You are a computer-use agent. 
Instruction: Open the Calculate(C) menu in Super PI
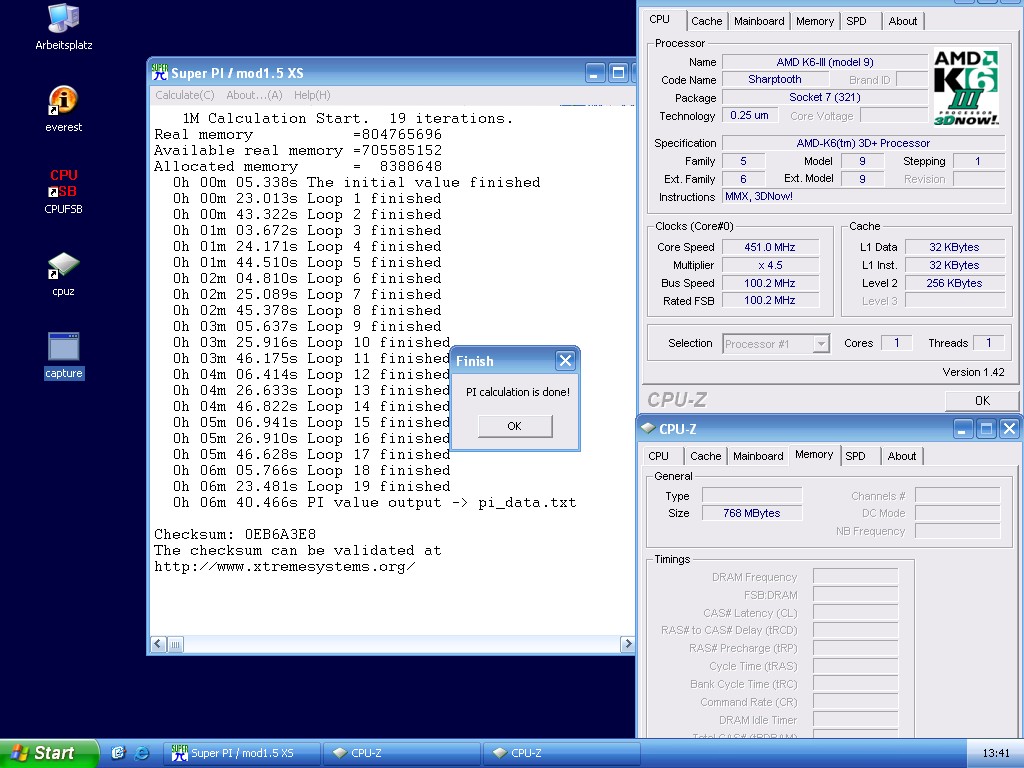(x=185, y=95)
